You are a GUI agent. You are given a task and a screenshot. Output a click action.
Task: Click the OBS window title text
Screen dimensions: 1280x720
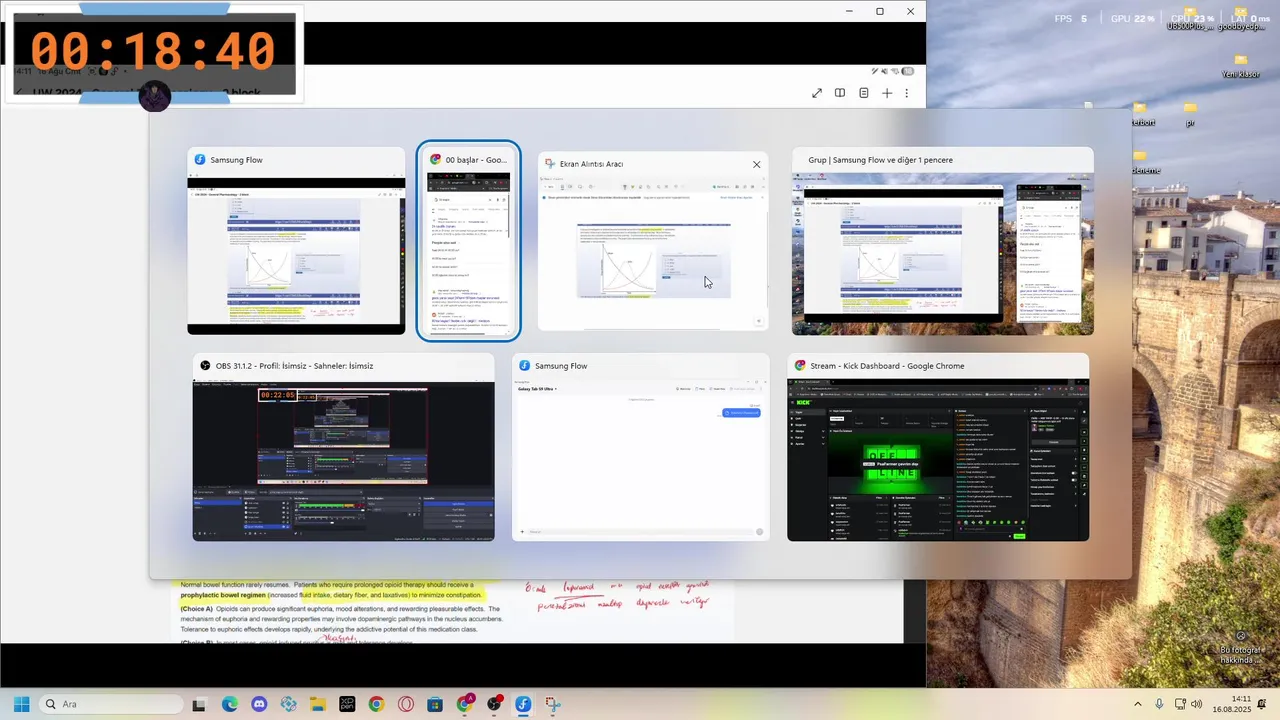point(294,366)
